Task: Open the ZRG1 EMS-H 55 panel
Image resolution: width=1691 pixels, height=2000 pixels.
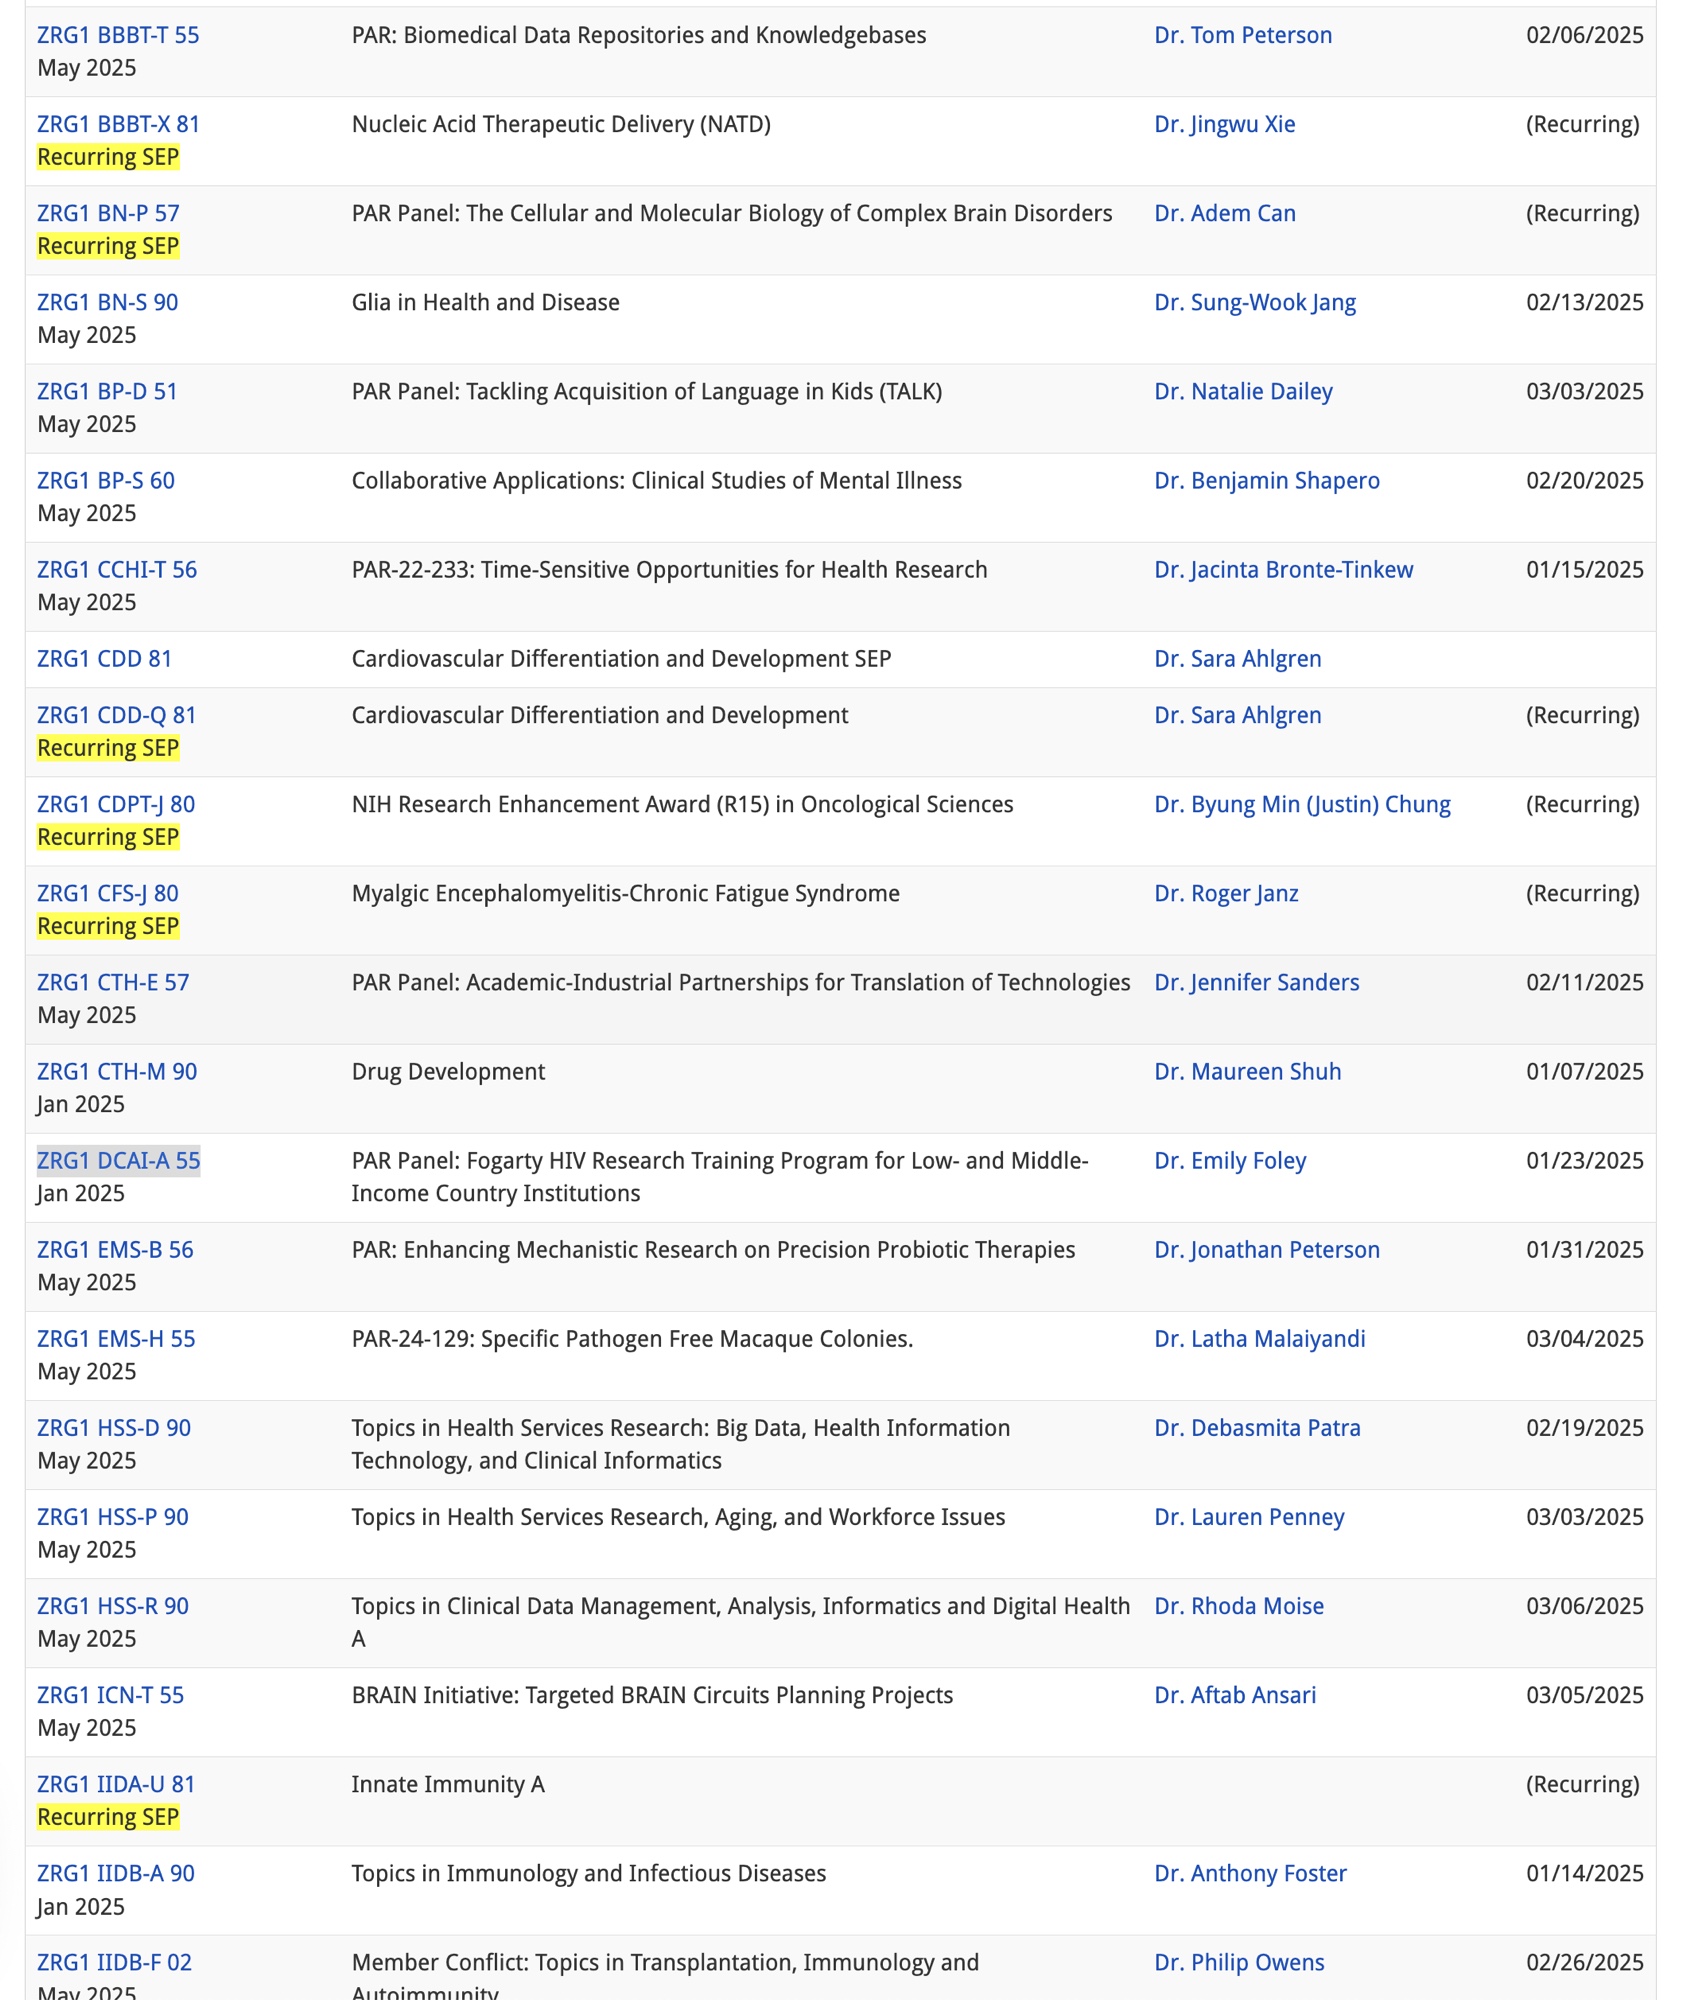Action: pos(116,1338)
